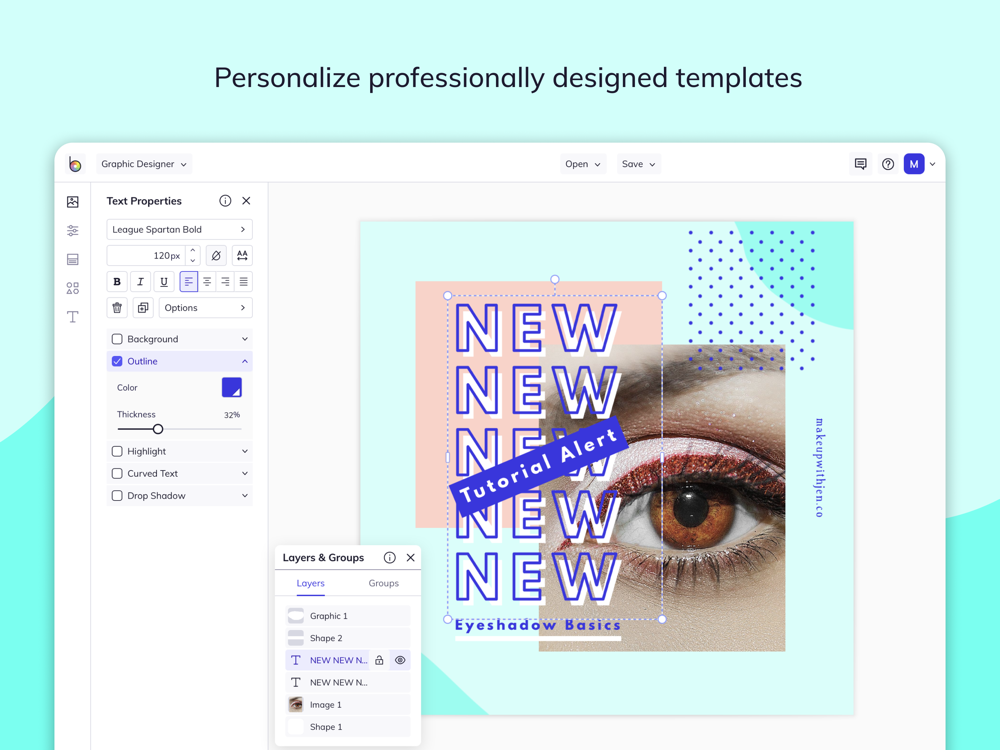The image size is (1000, 750).
Task: Click the M user avatar
Action: click(x=914, y=164)
